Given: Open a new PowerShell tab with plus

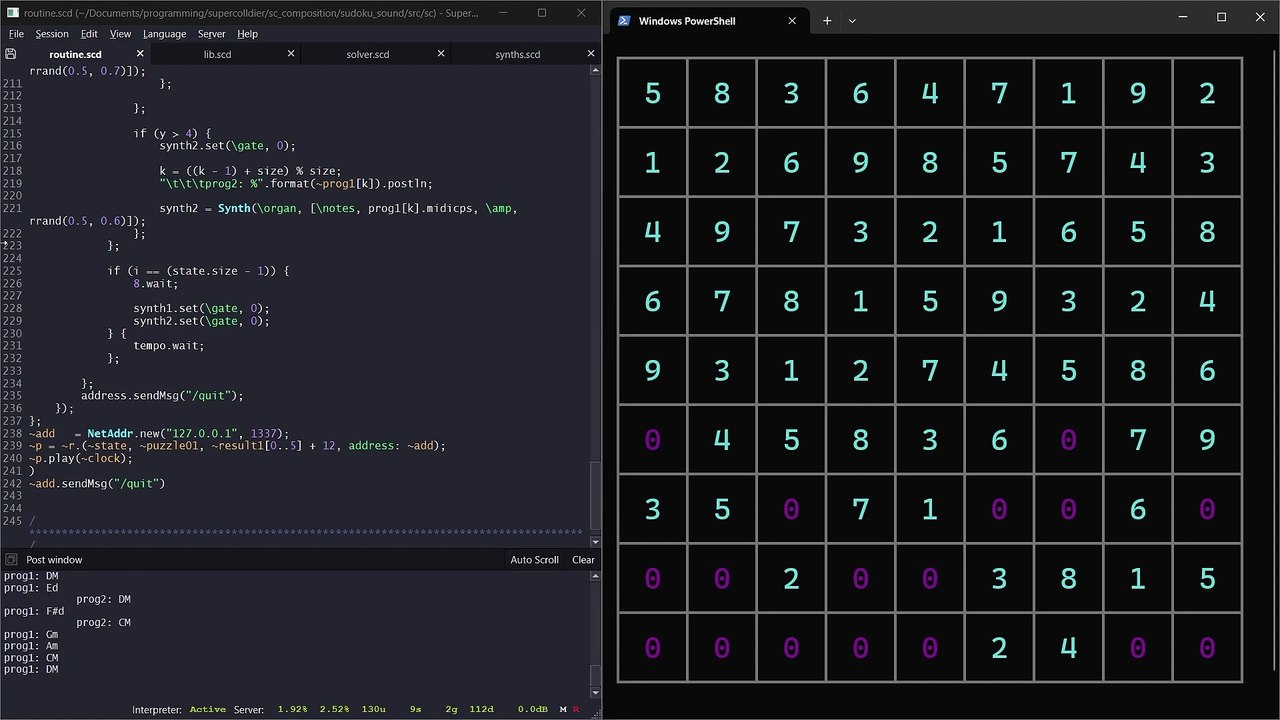Looking at the screenshot, I should (827, 20).
